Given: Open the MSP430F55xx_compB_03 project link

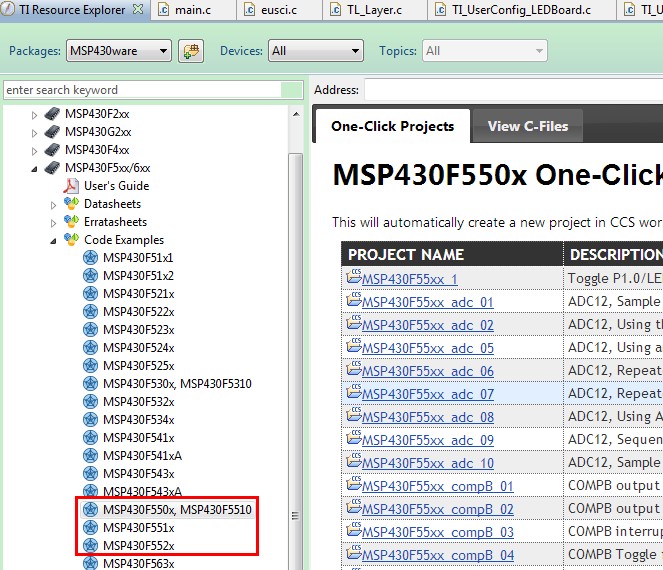Looking at the screenshot, I should tap(438, 532).
